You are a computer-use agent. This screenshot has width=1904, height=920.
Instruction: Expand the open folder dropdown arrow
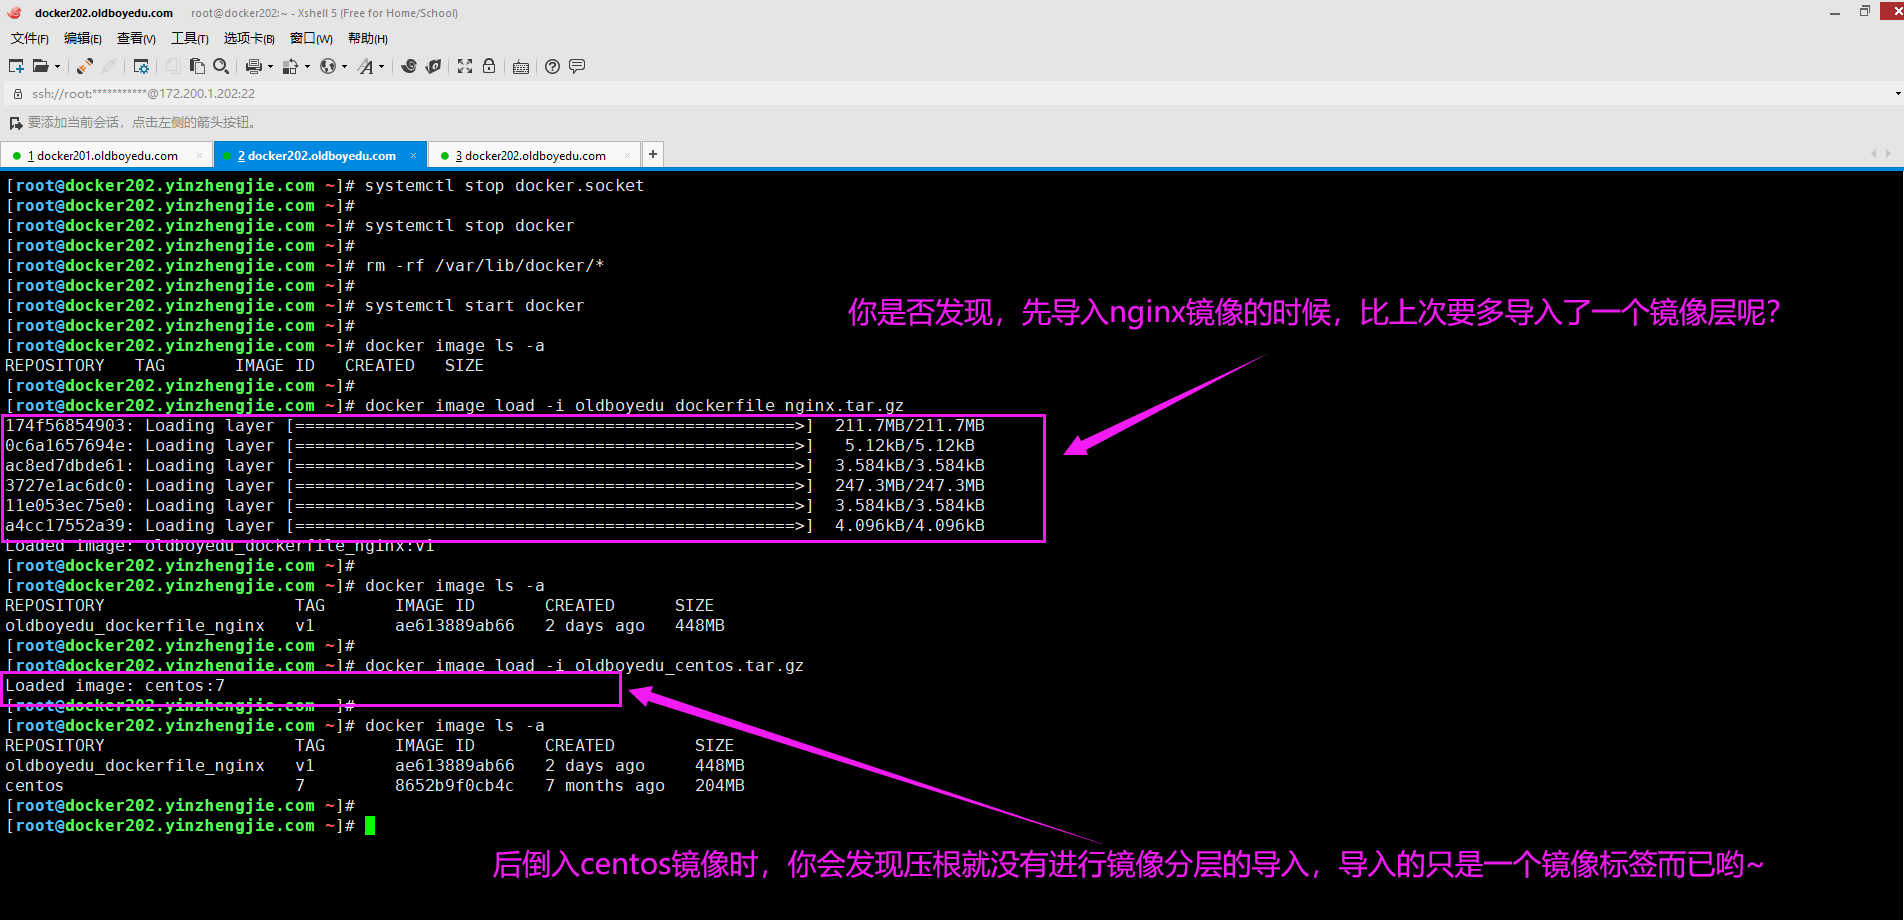(x=57, y=67)
